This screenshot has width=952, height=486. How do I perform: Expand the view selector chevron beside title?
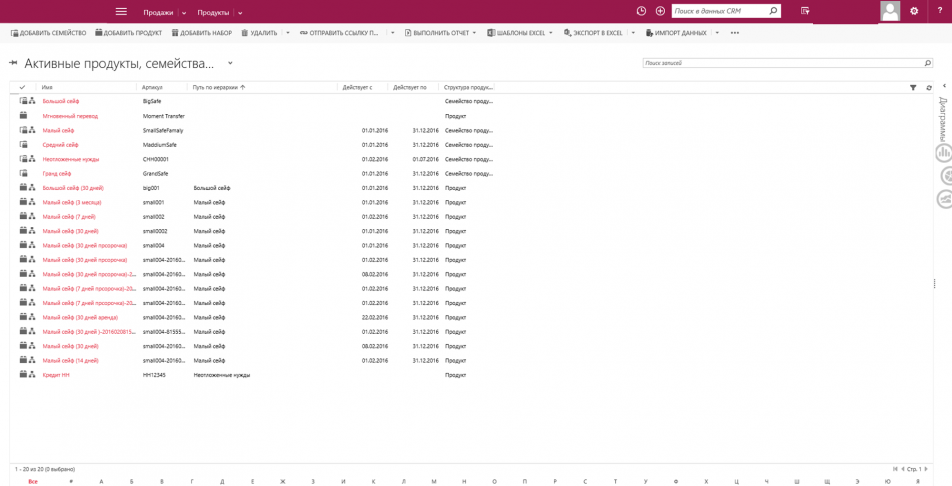[230, 63]
